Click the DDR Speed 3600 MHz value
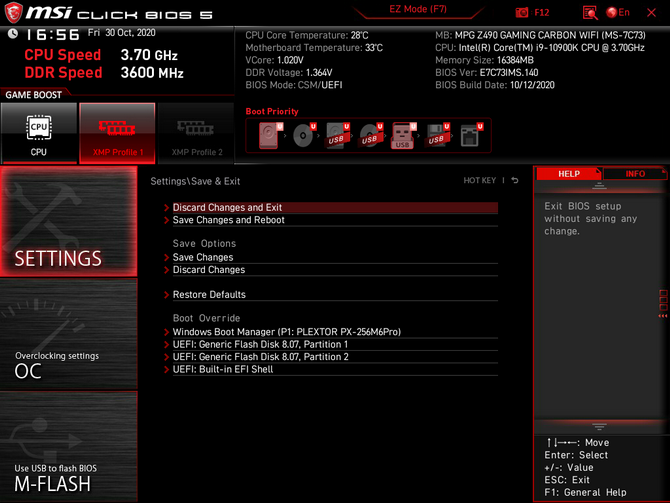 point(152,73)
